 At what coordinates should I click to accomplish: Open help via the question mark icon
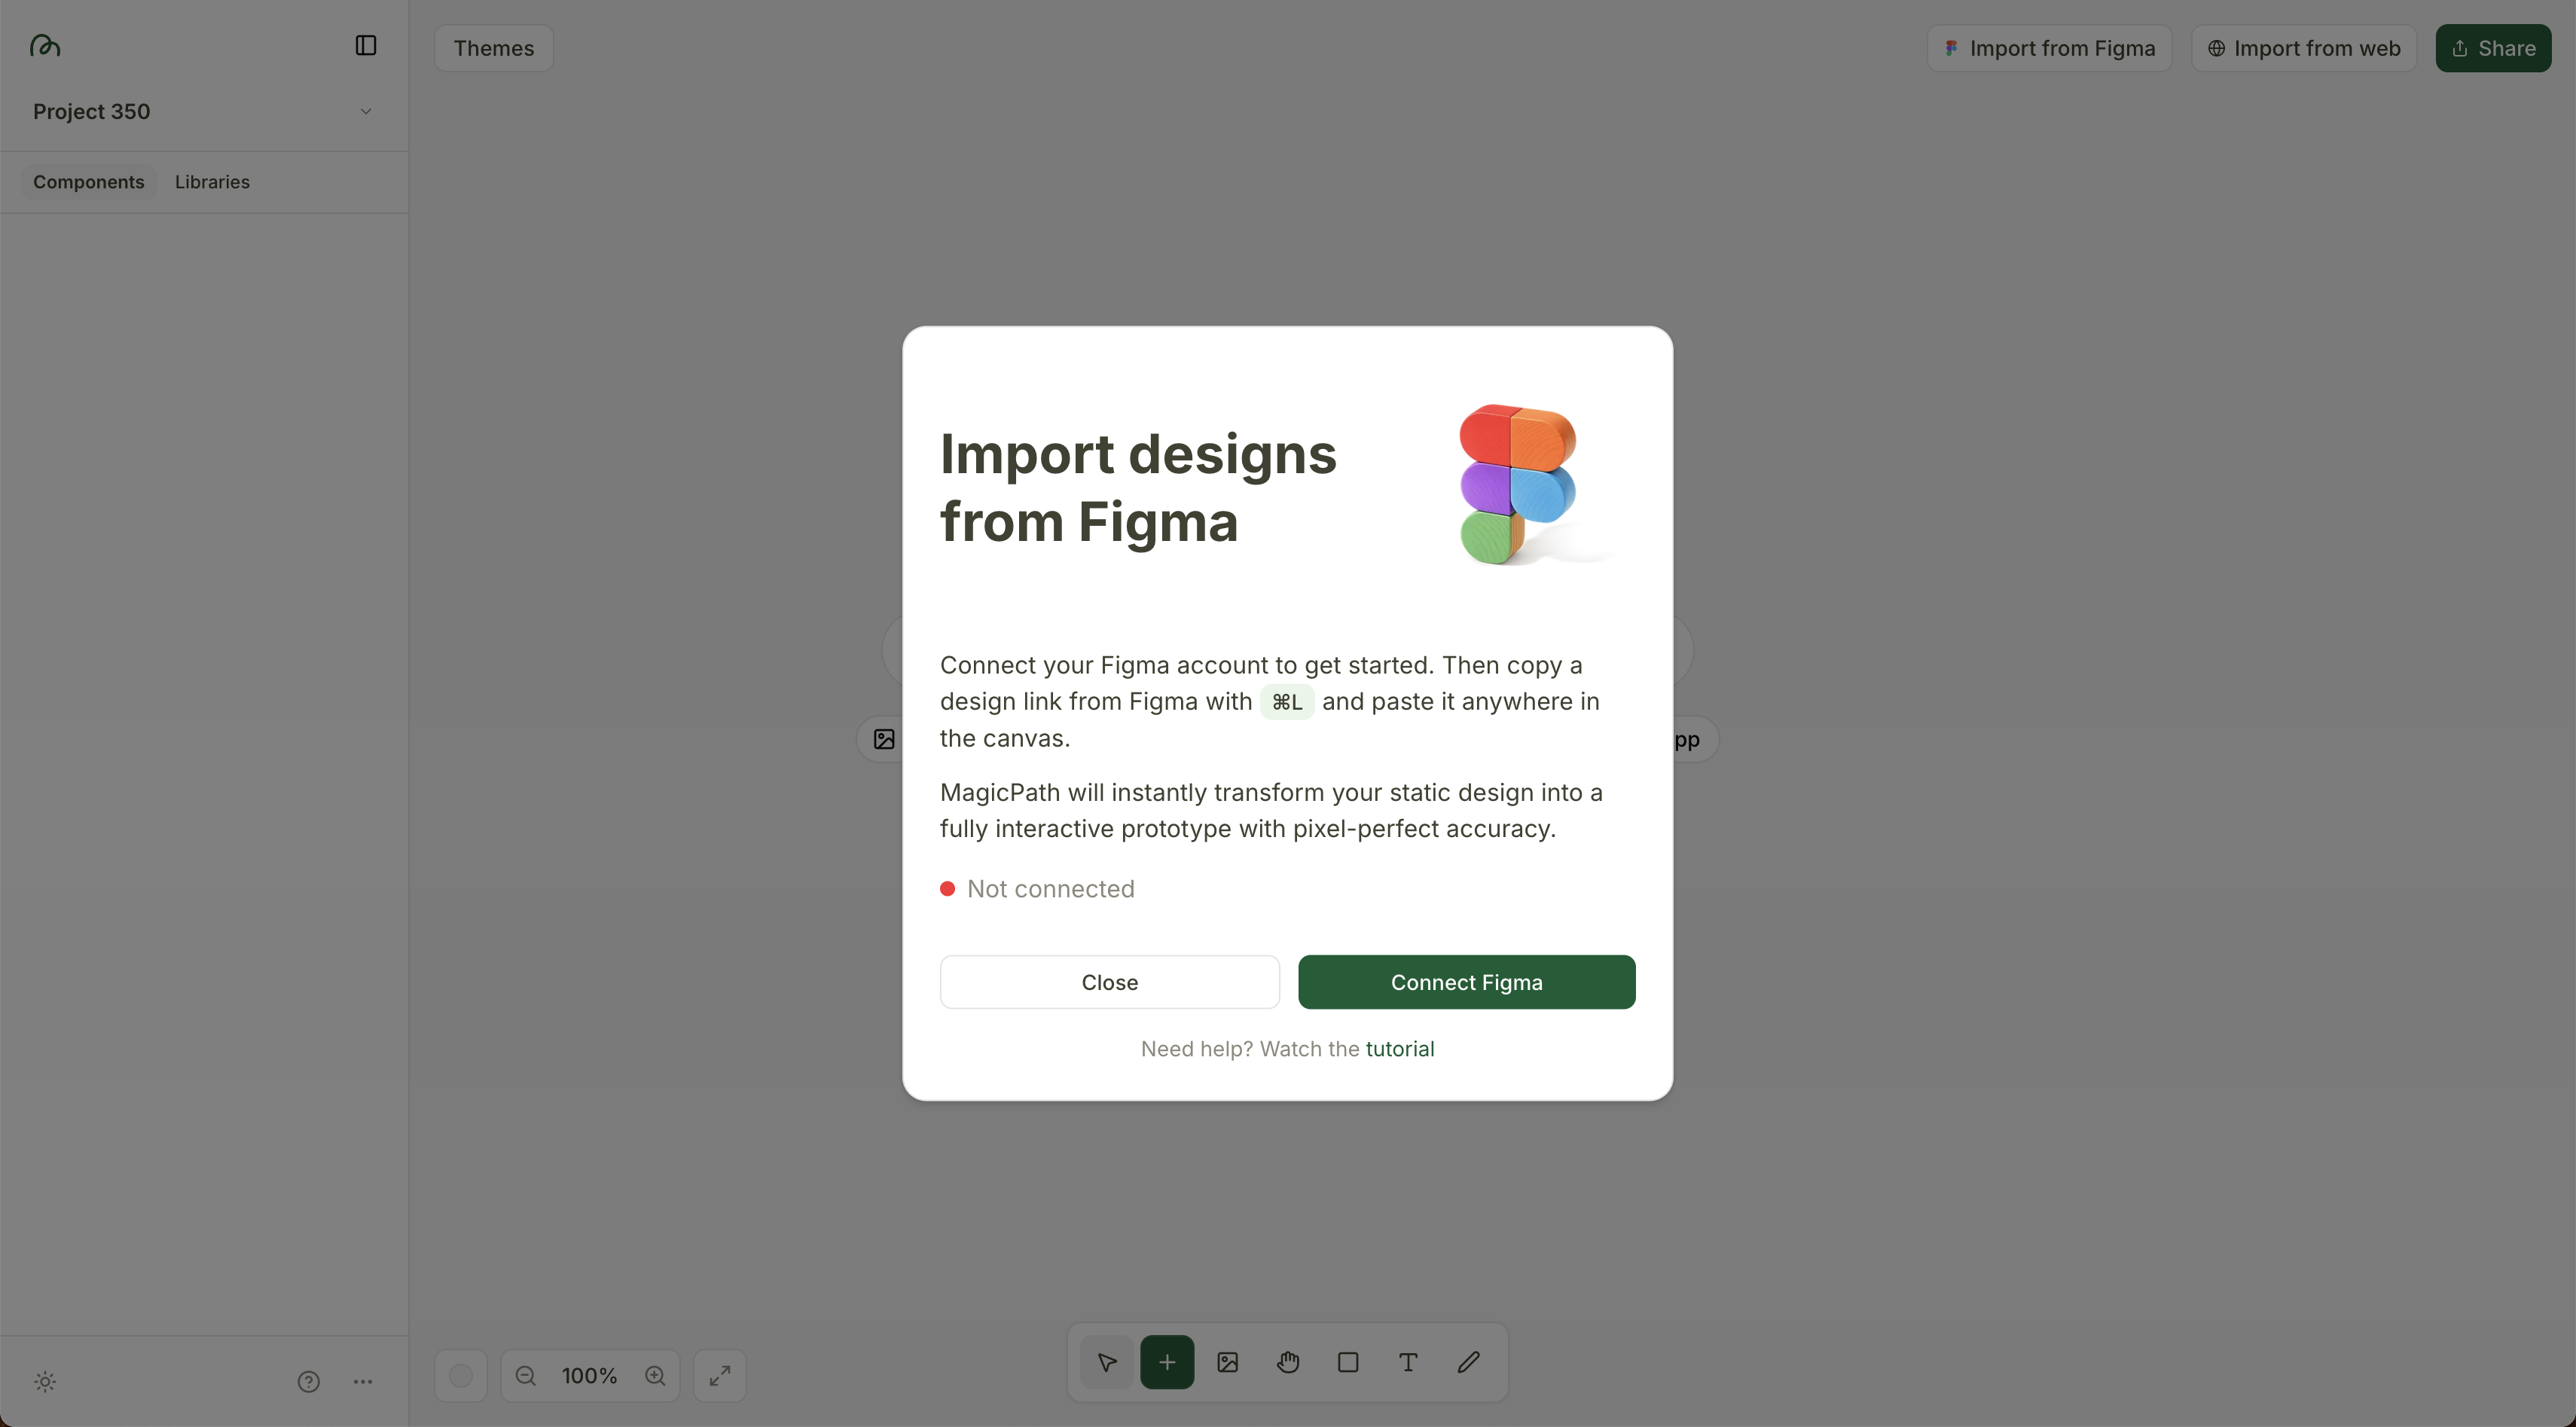tap(309, 1381)
